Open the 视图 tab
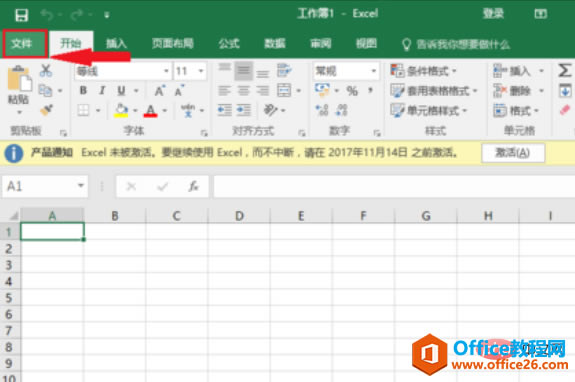Viewport: 575px width, 382px height. (366, 44)
